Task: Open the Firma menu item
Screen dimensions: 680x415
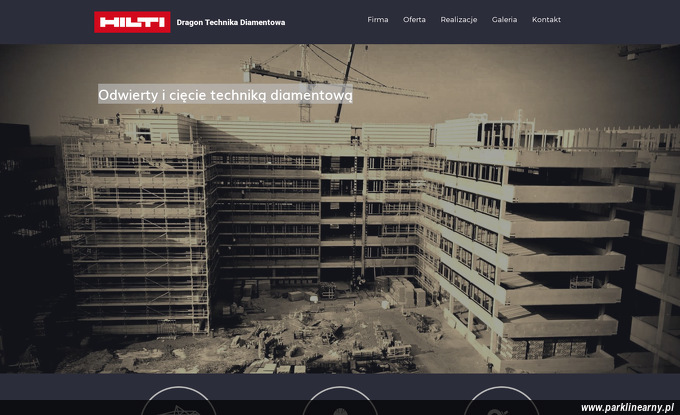Action: point(378,20)
